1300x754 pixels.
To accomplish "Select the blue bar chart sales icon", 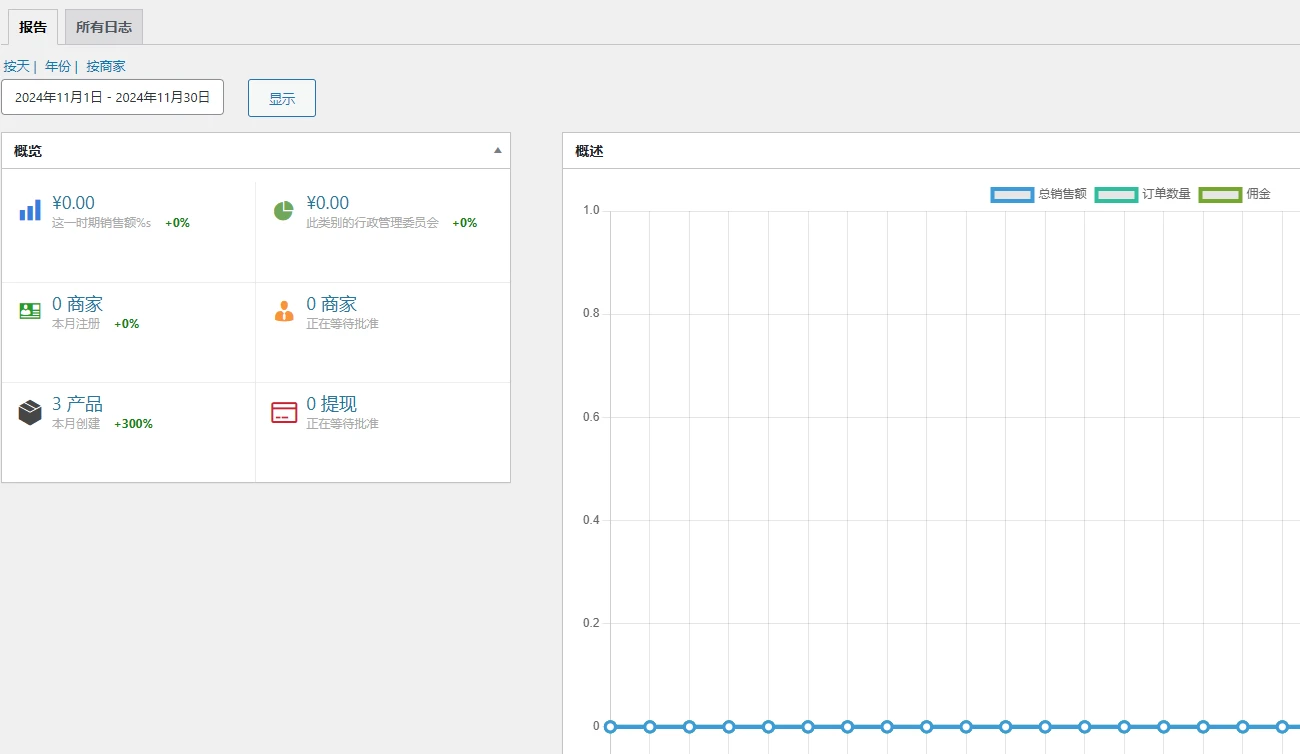I will point(29,209).
